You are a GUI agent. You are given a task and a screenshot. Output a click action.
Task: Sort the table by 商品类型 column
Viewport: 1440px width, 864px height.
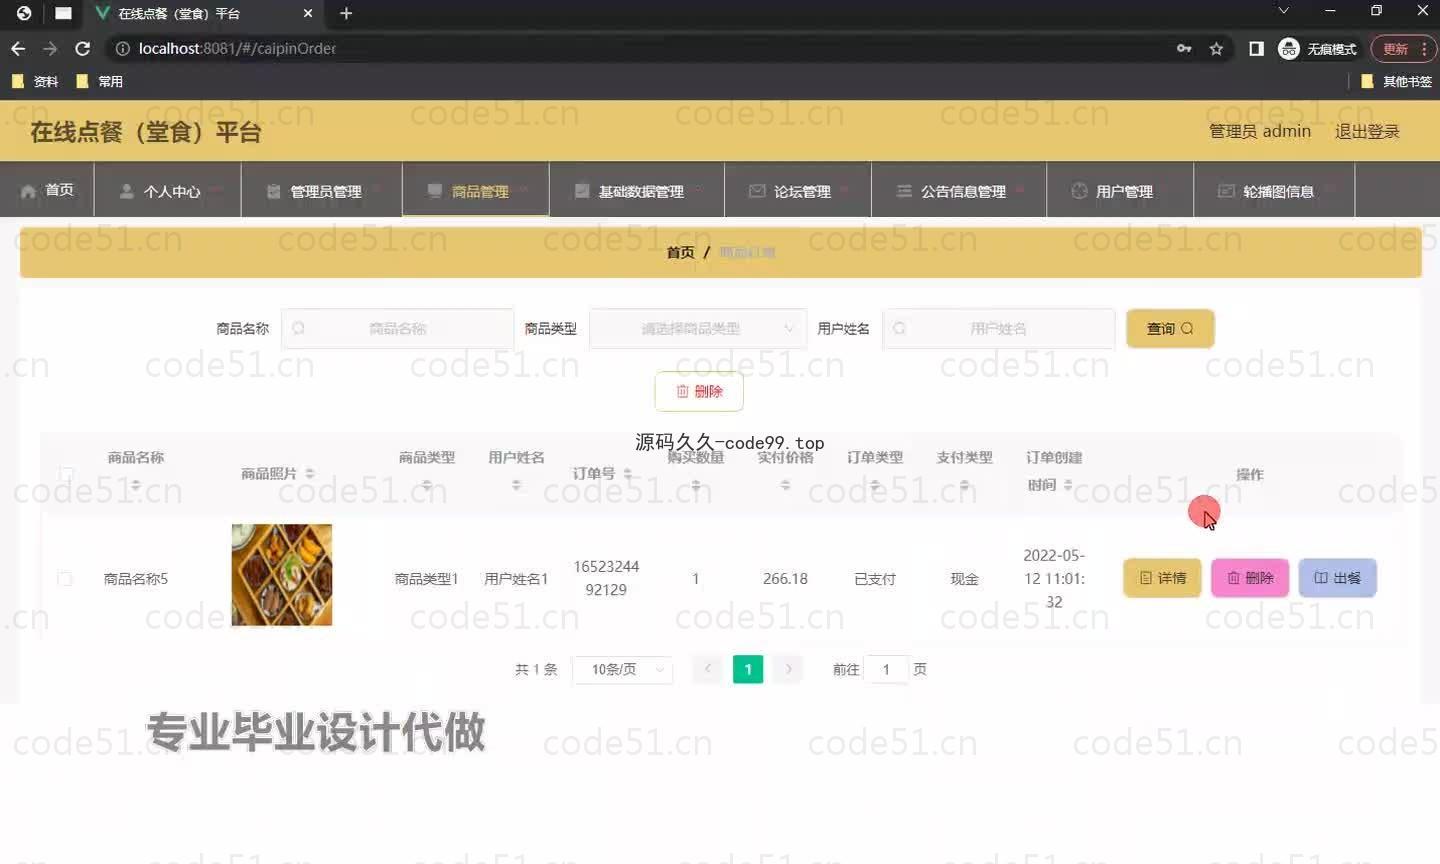tap(427, 485)
